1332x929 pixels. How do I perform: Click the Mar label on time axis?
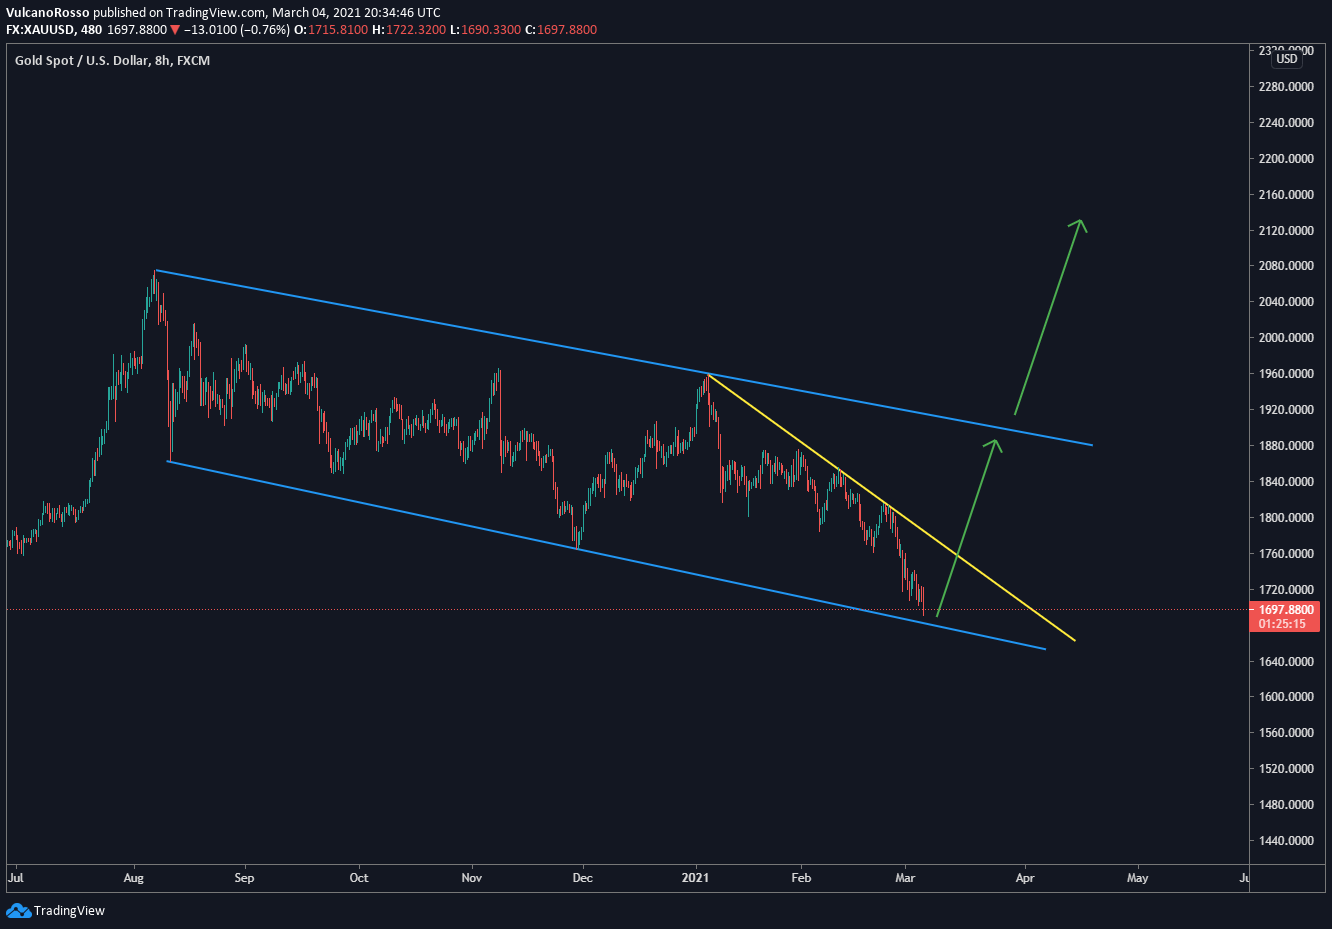pyautogui.click(x=905, y=878)
